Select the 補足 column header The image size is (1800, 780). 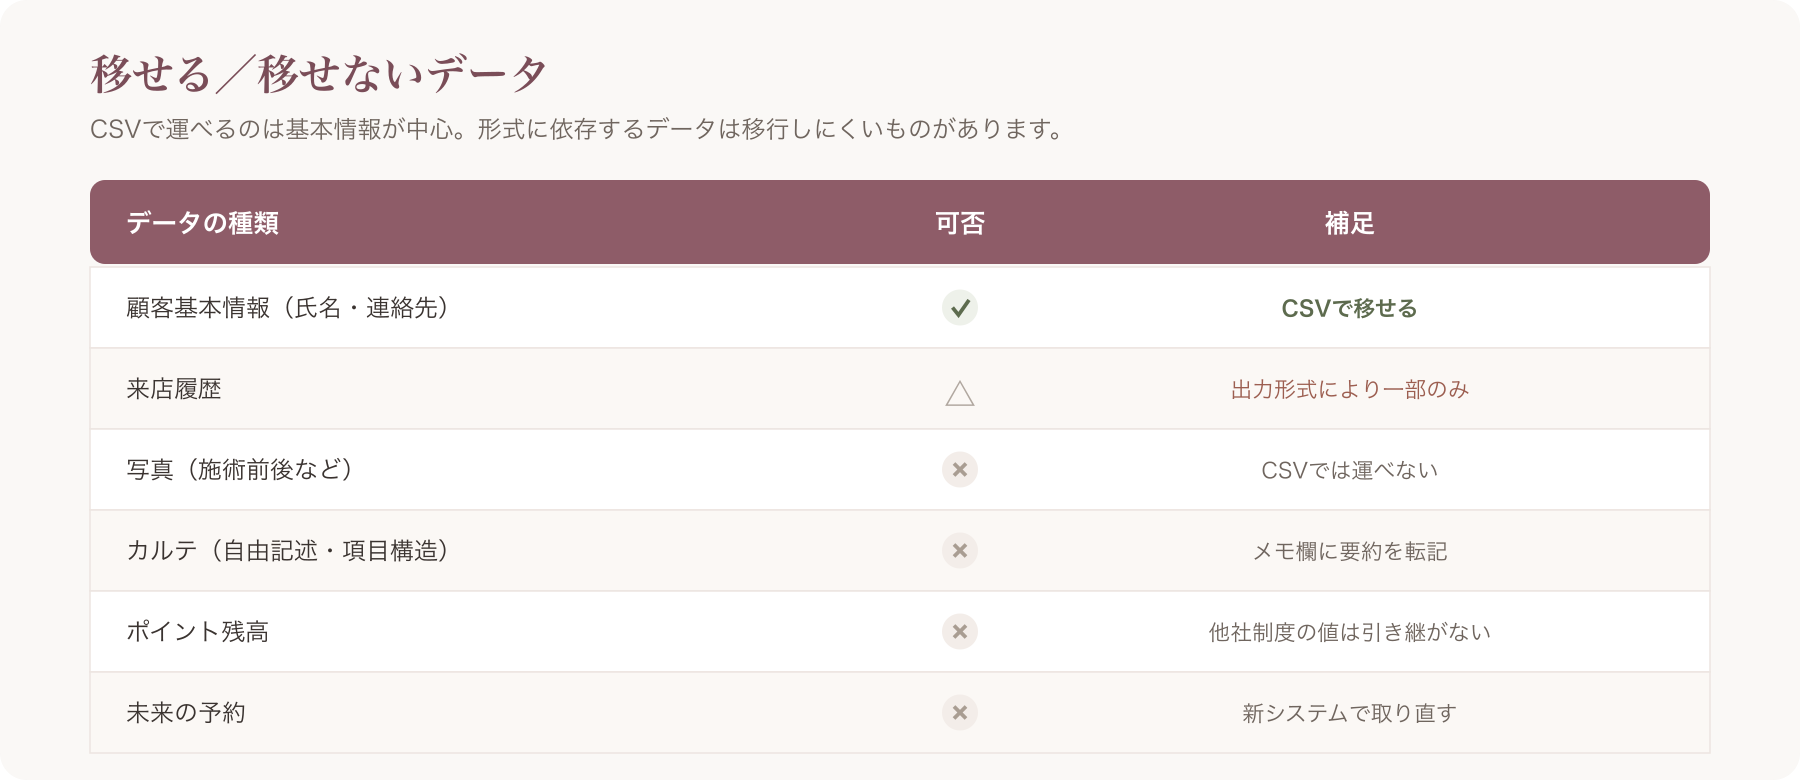[x=1350, y=223]
